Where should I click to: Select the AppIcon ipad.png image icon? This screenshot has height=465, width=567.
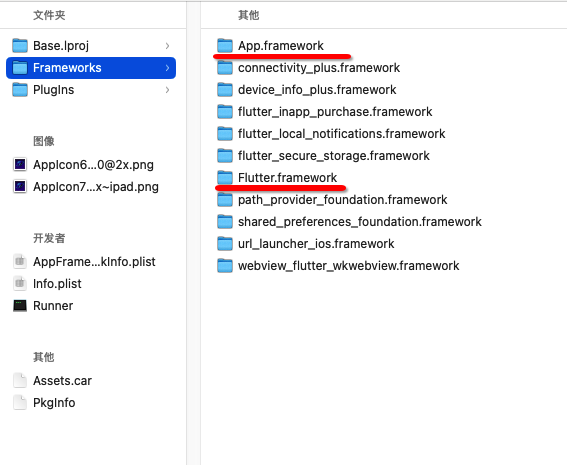(x=20, y=187)
